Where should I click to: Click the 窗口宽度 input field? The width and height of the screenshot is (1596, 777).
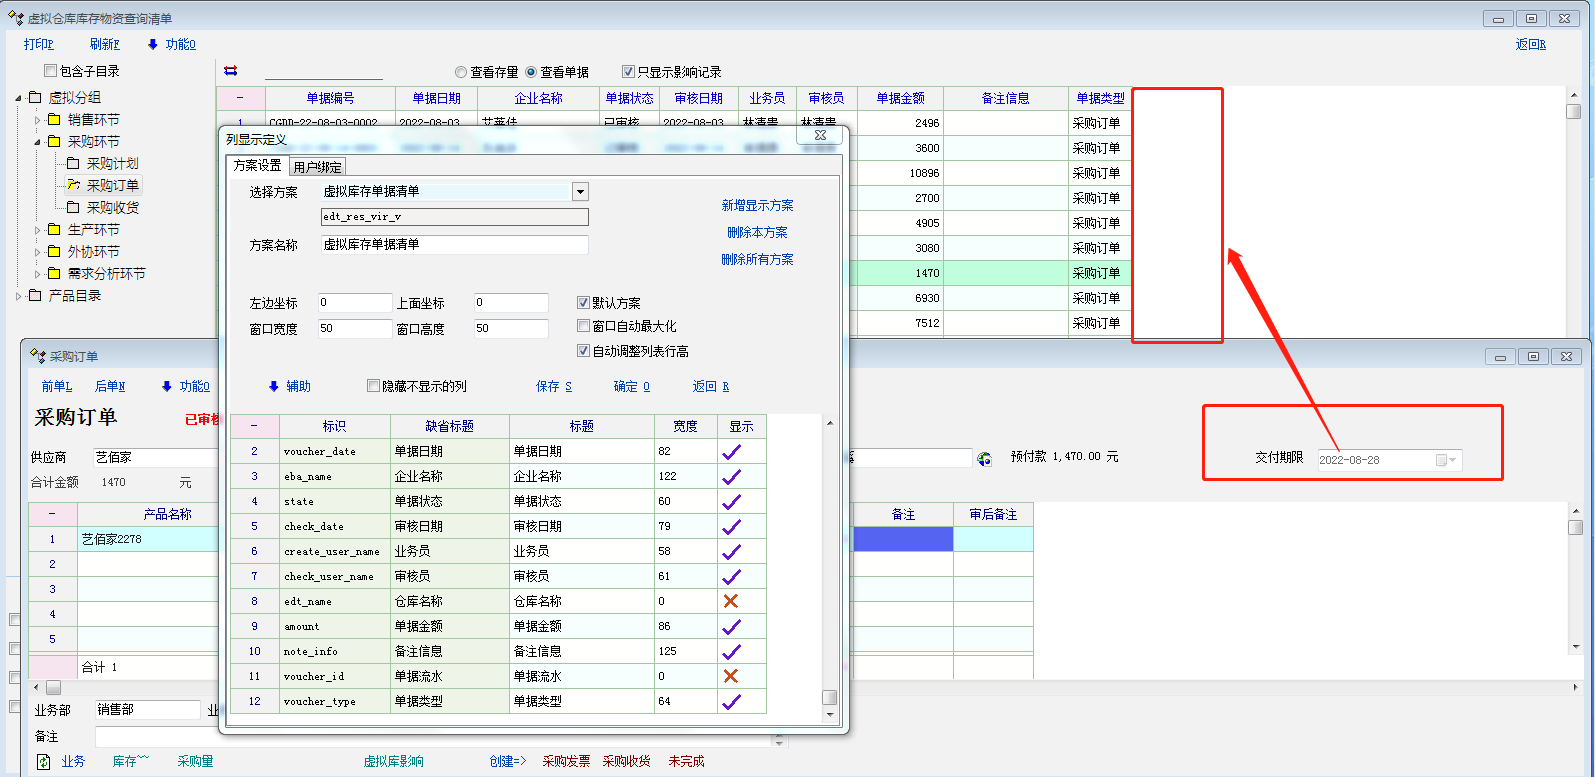point(354,329)
